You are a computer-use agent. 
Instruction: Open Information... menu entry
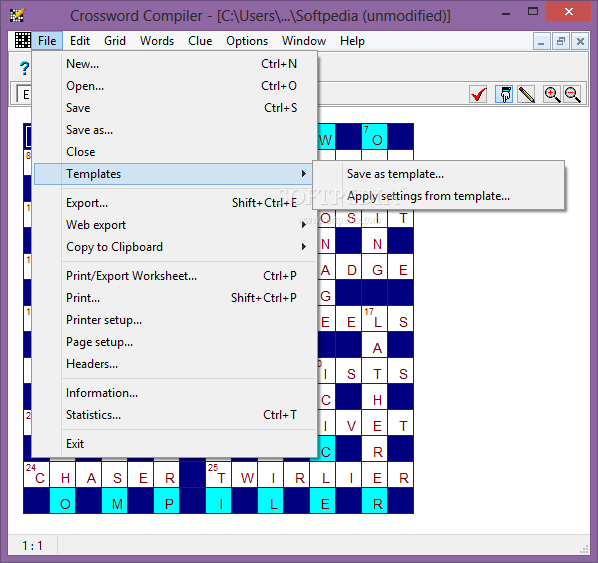(175, 393)
